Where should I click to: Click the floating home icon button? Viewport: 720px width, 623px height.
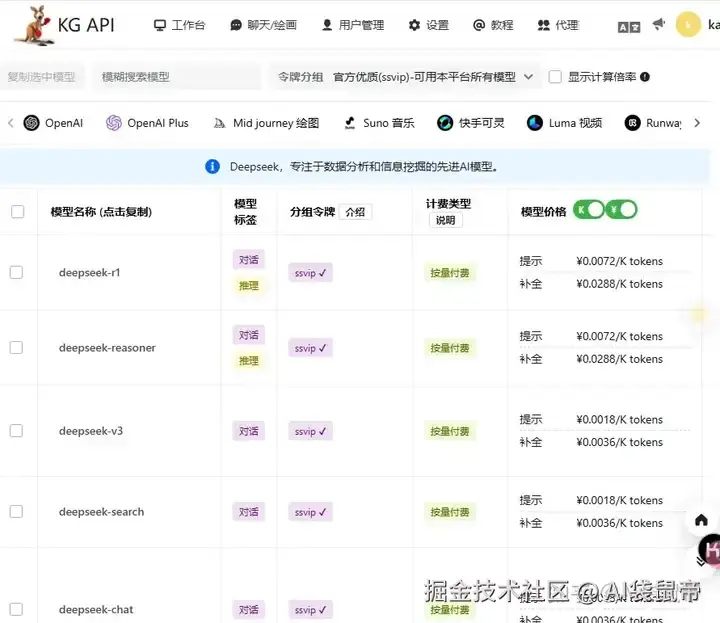701,520
